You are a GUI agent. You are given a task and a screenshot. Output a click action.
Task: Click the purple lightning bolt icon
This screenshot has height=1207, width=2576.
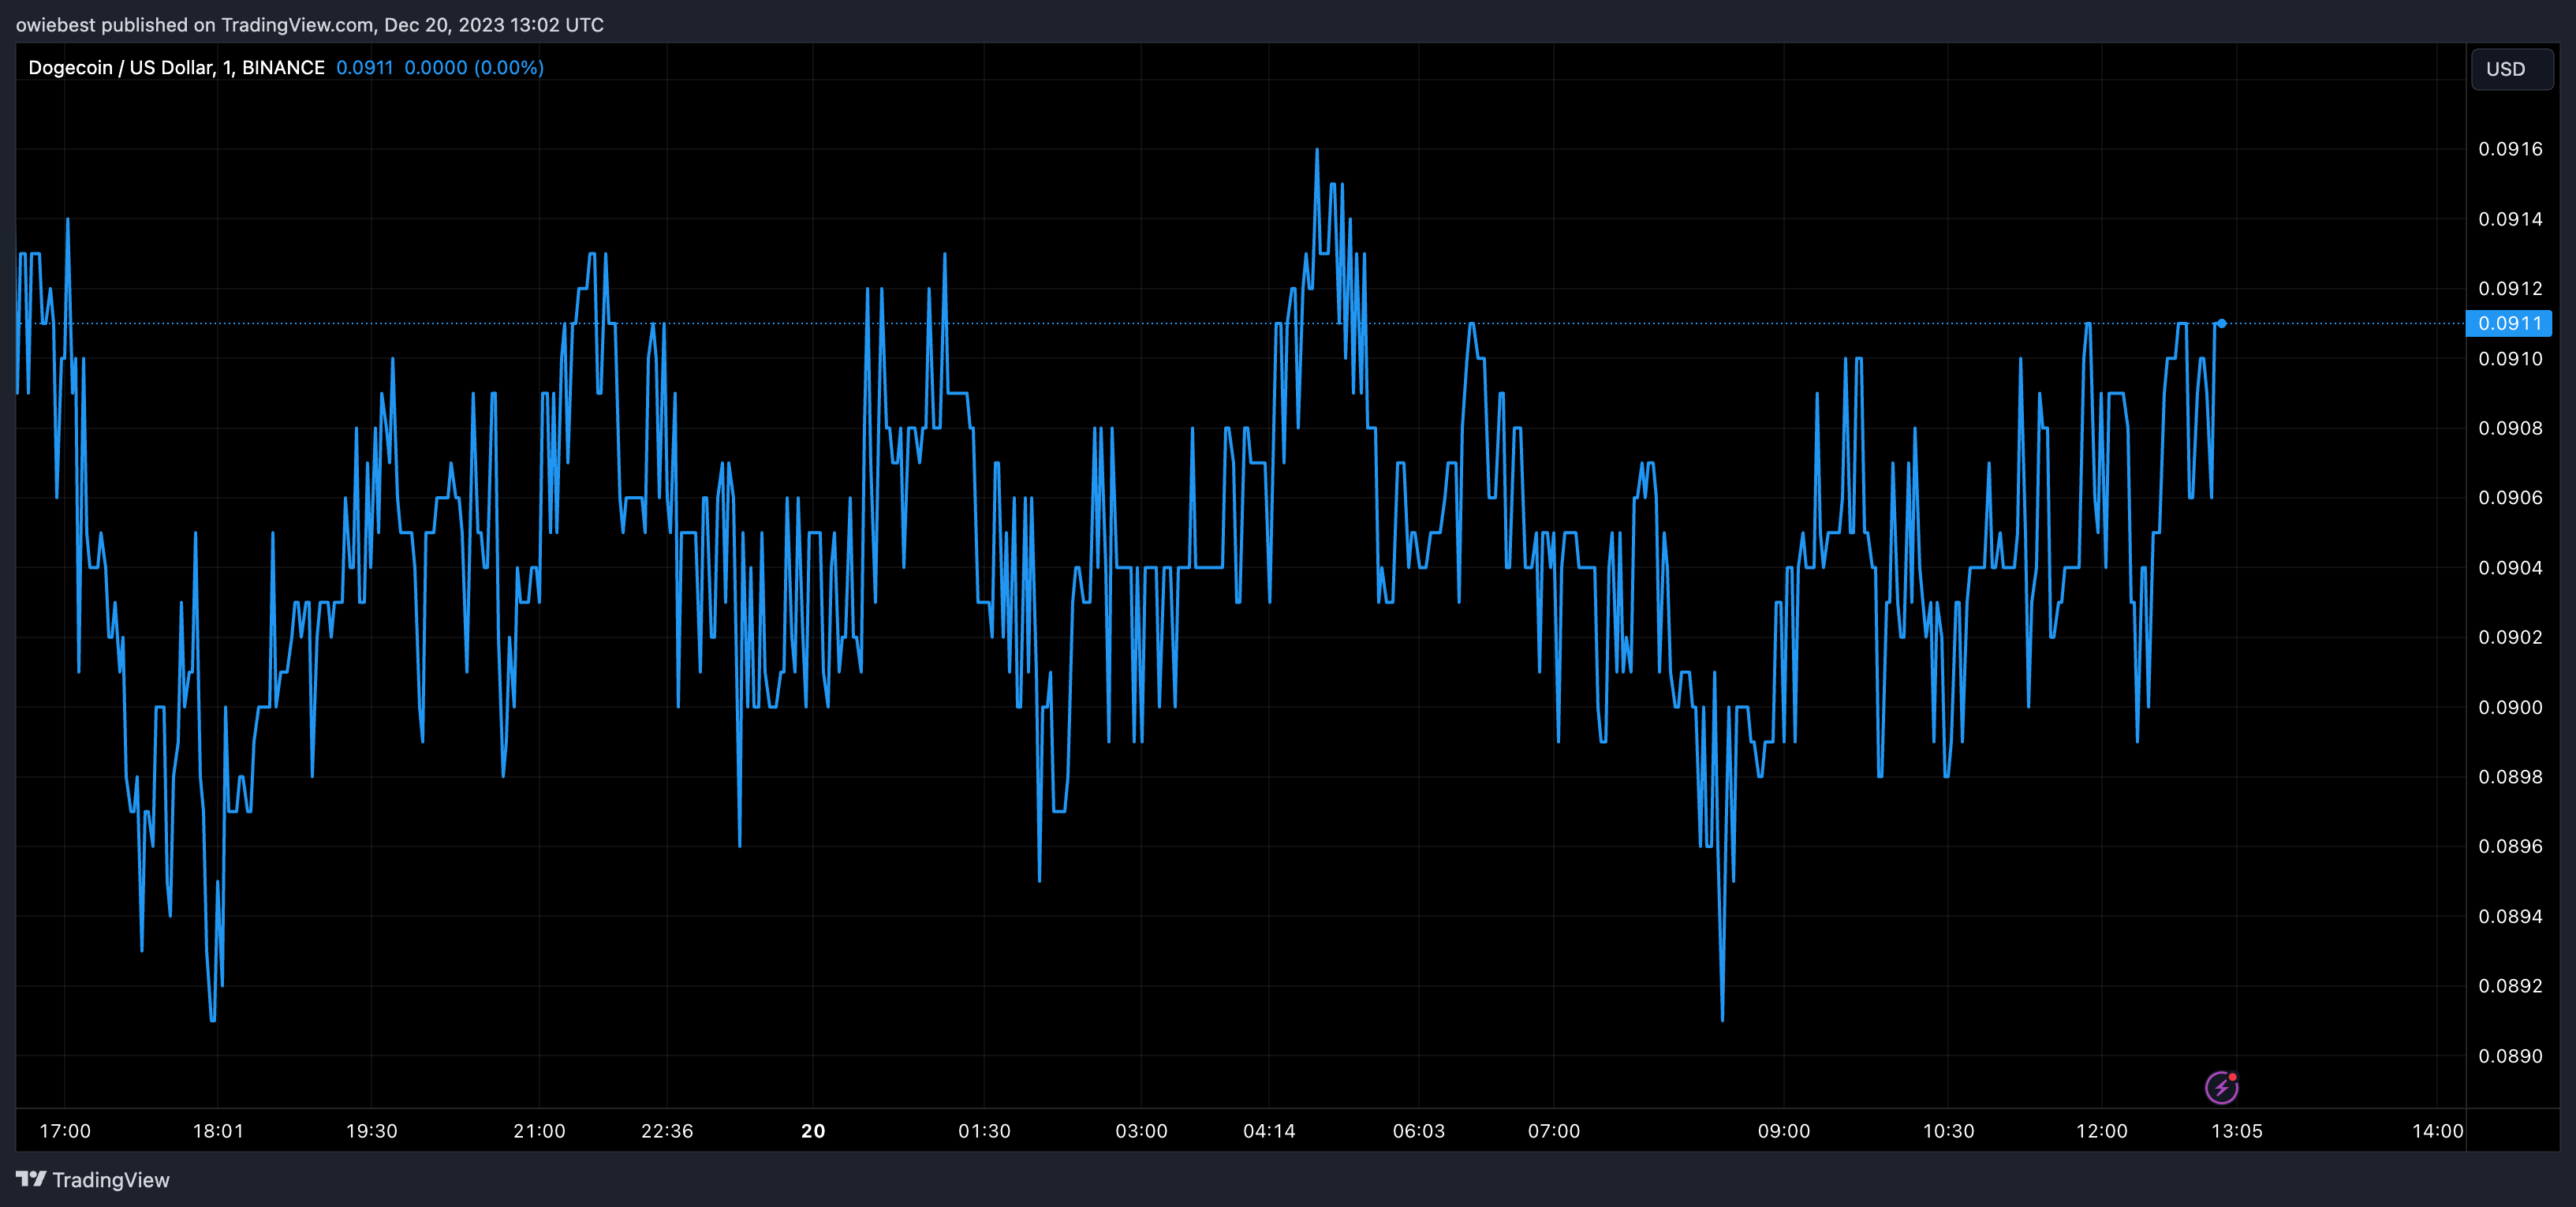[2221, 1087]
